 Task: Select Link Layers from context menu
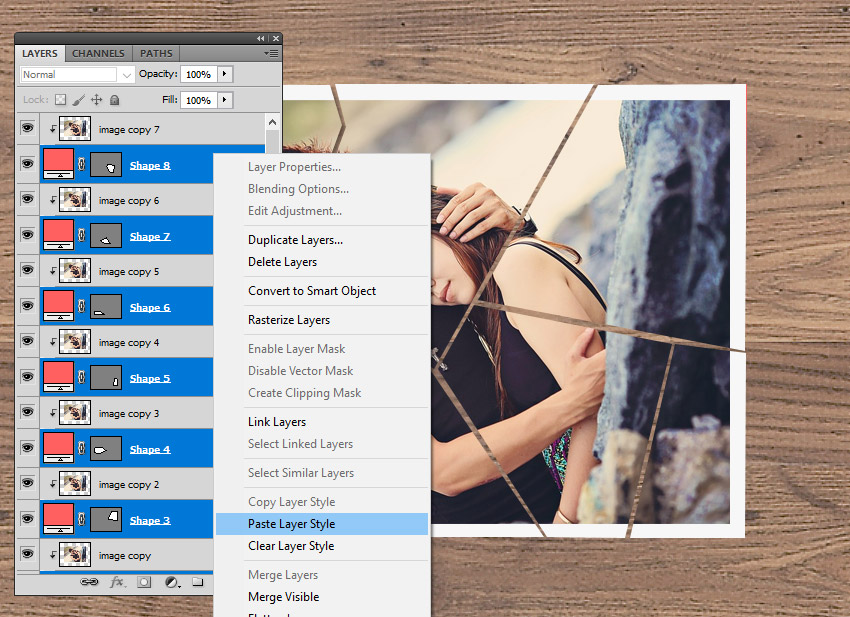[x=322, y=422]
